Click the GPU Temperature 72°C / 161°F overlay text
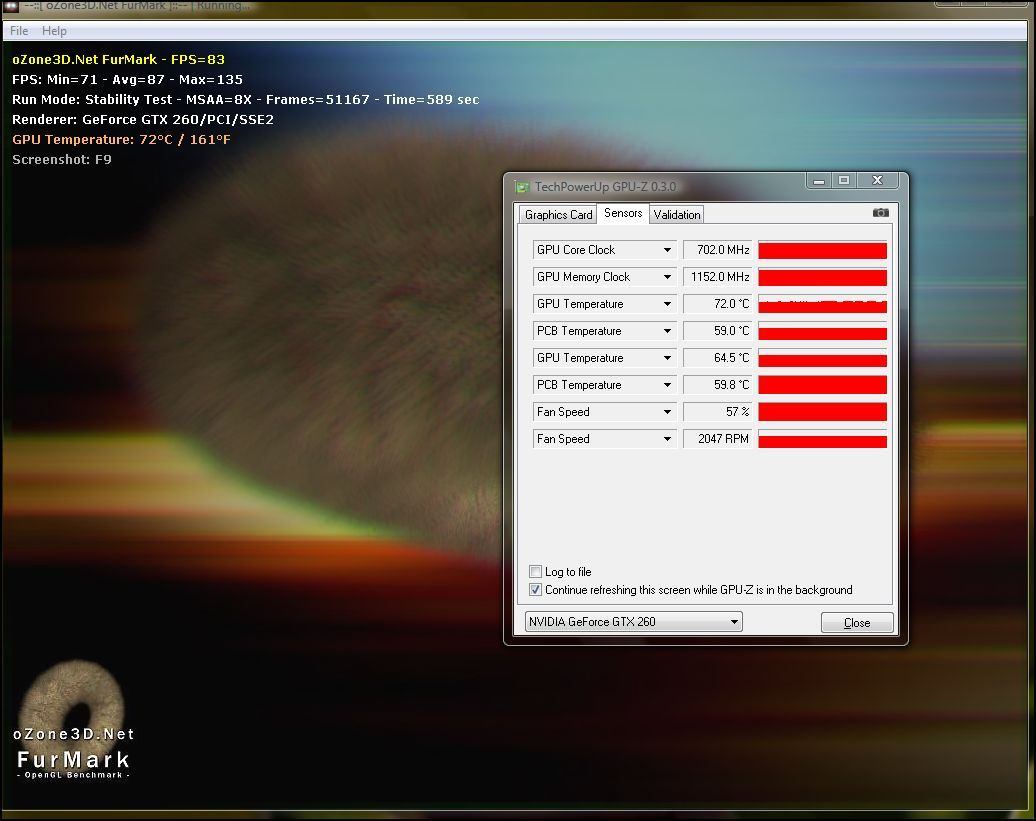The height and width of the screenshot is (821, 1036). pos(122,139)
